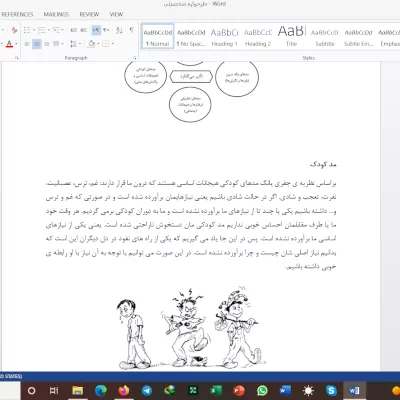Viewport: 400px width, 400px height.
Task: Toggle Left-to-Right text direction
Action: coord(96,30)
